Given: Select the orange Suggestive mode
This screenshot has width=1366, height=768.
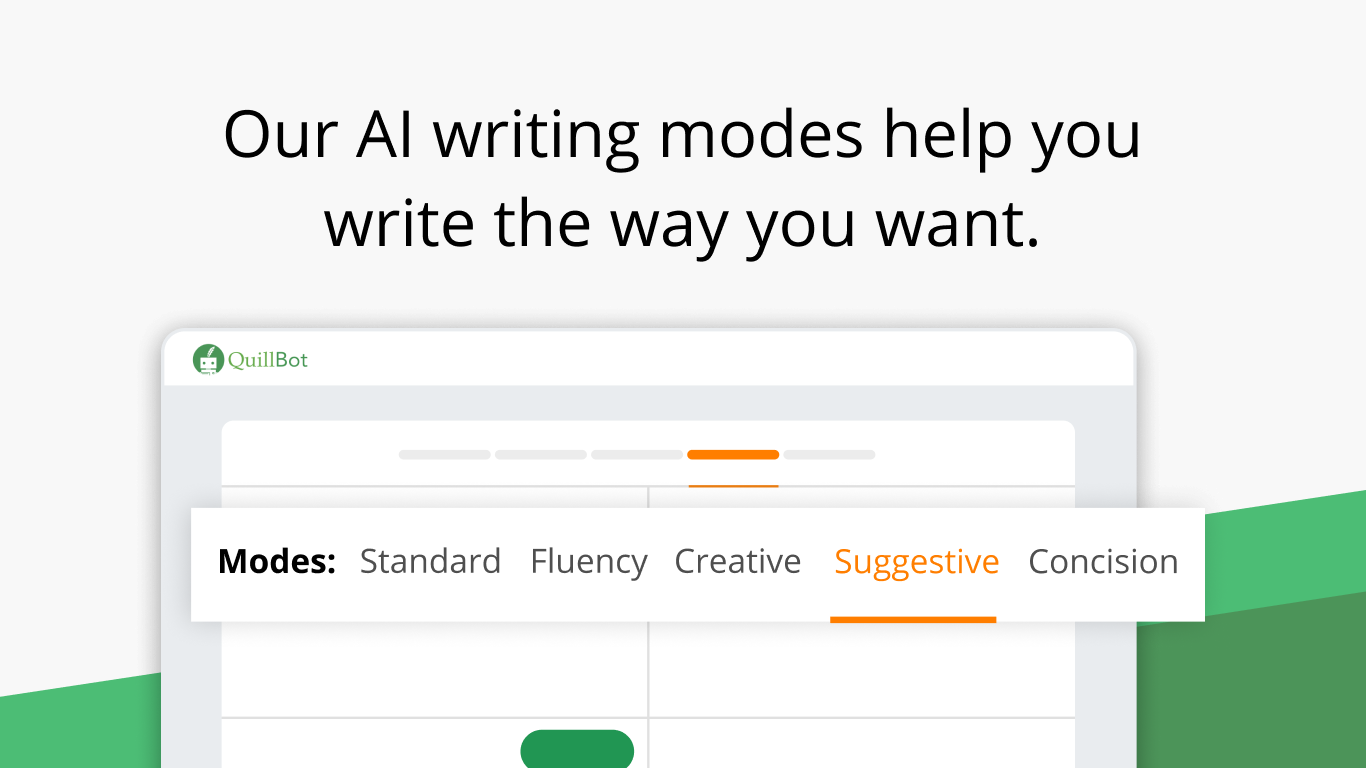Looking at the screenshot, I should [x=917, y=562].
